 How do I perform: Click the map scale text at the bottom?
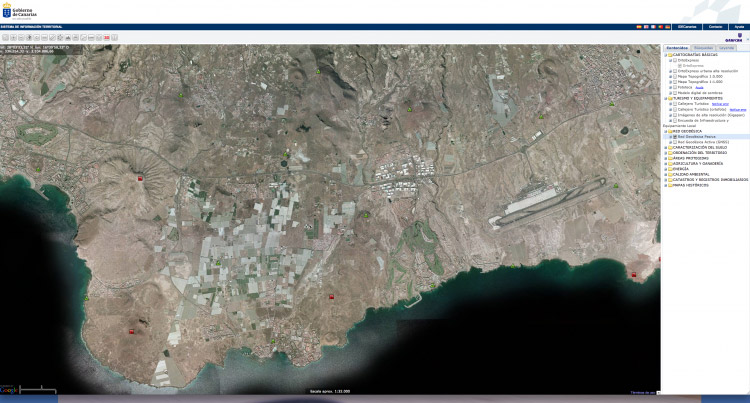330,391
